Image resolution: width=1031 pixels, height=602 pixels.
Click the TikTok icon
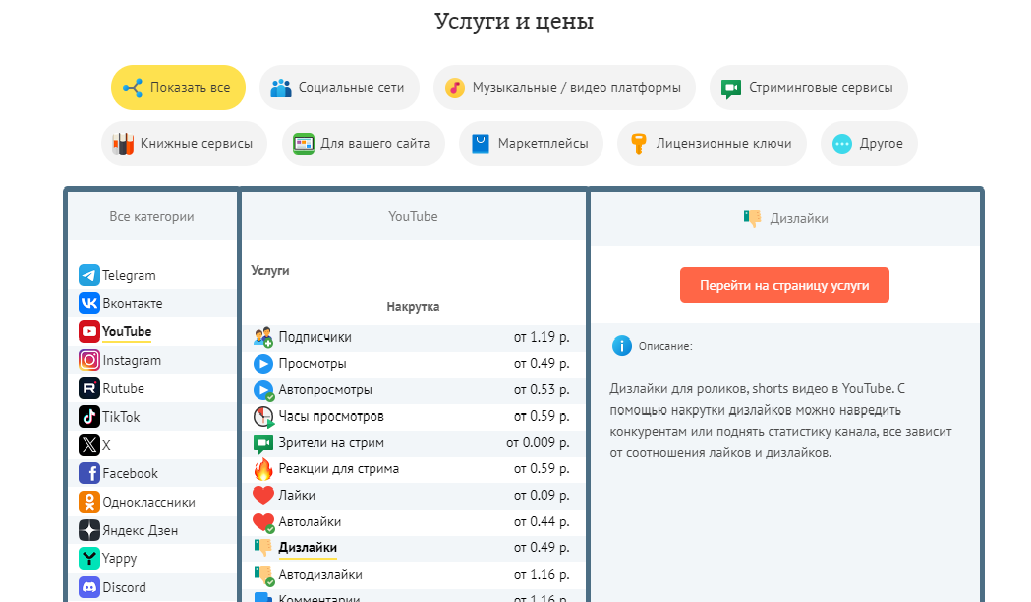(89, 416)
